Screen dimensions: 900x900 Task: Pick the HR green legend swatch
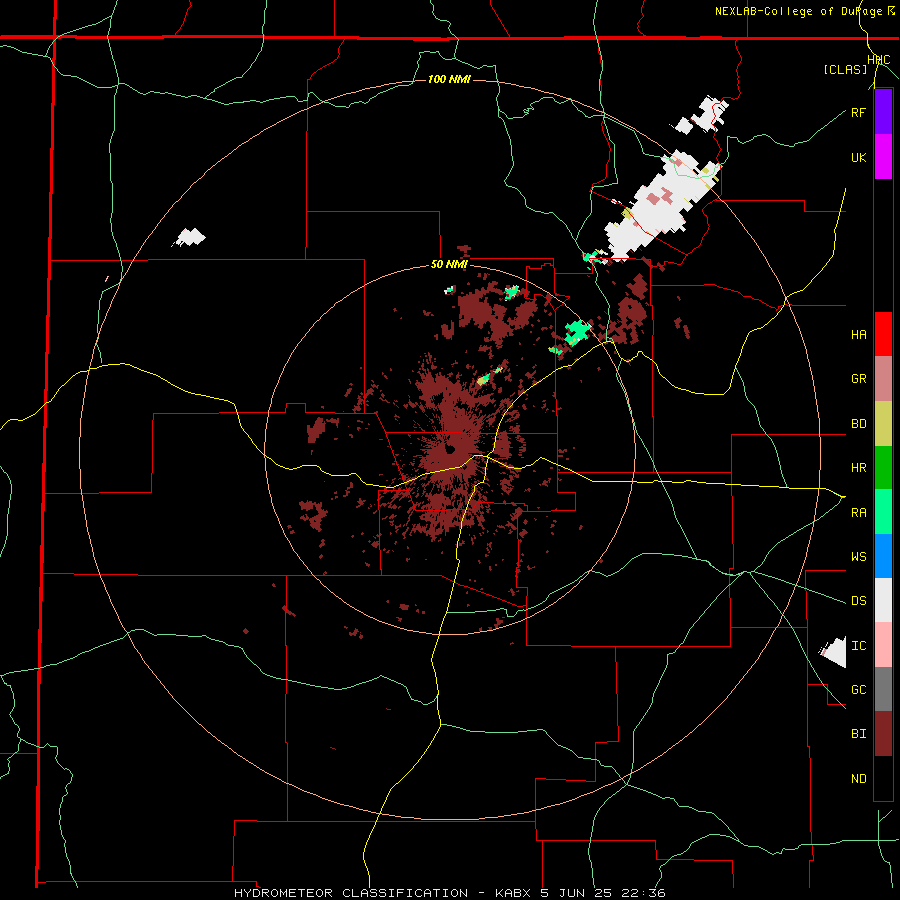coord(883,467)
